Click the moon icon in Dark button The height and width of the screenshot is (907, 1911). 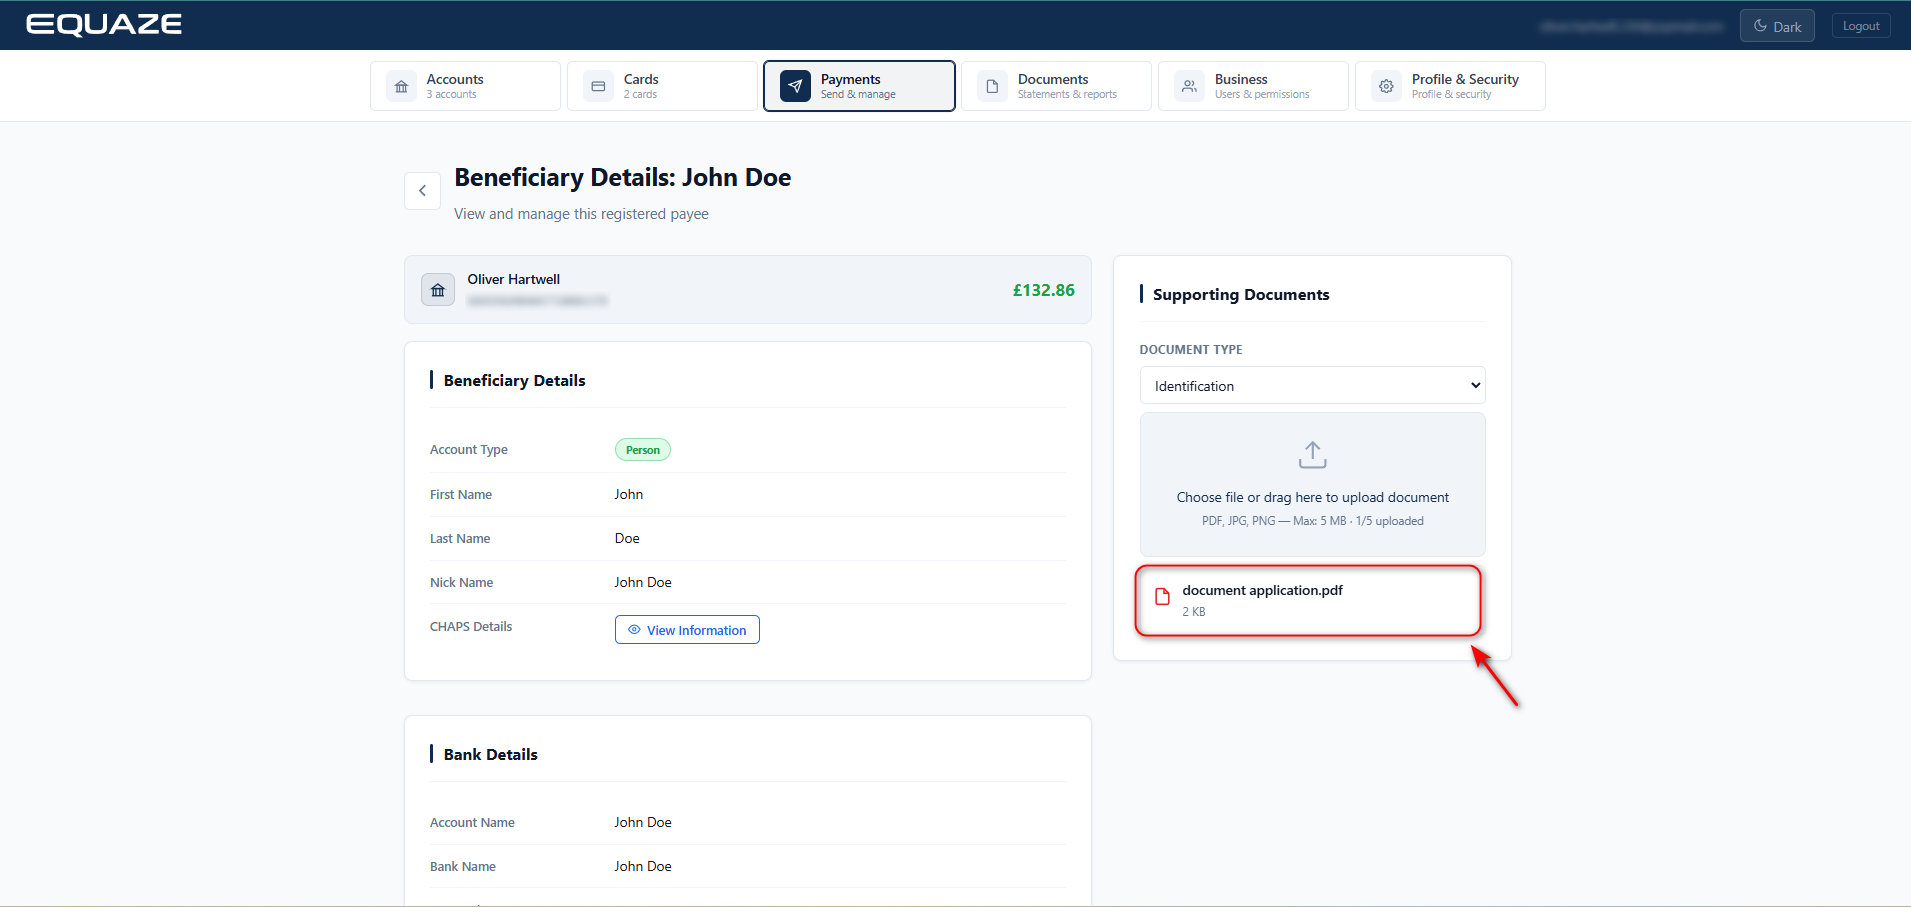tap(1761, 26)
